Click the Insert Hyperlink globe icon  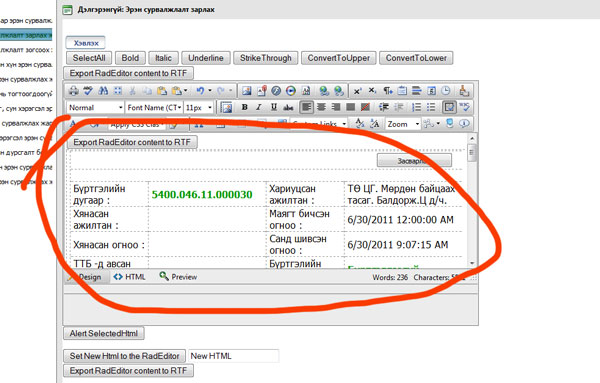click(324, 91)
